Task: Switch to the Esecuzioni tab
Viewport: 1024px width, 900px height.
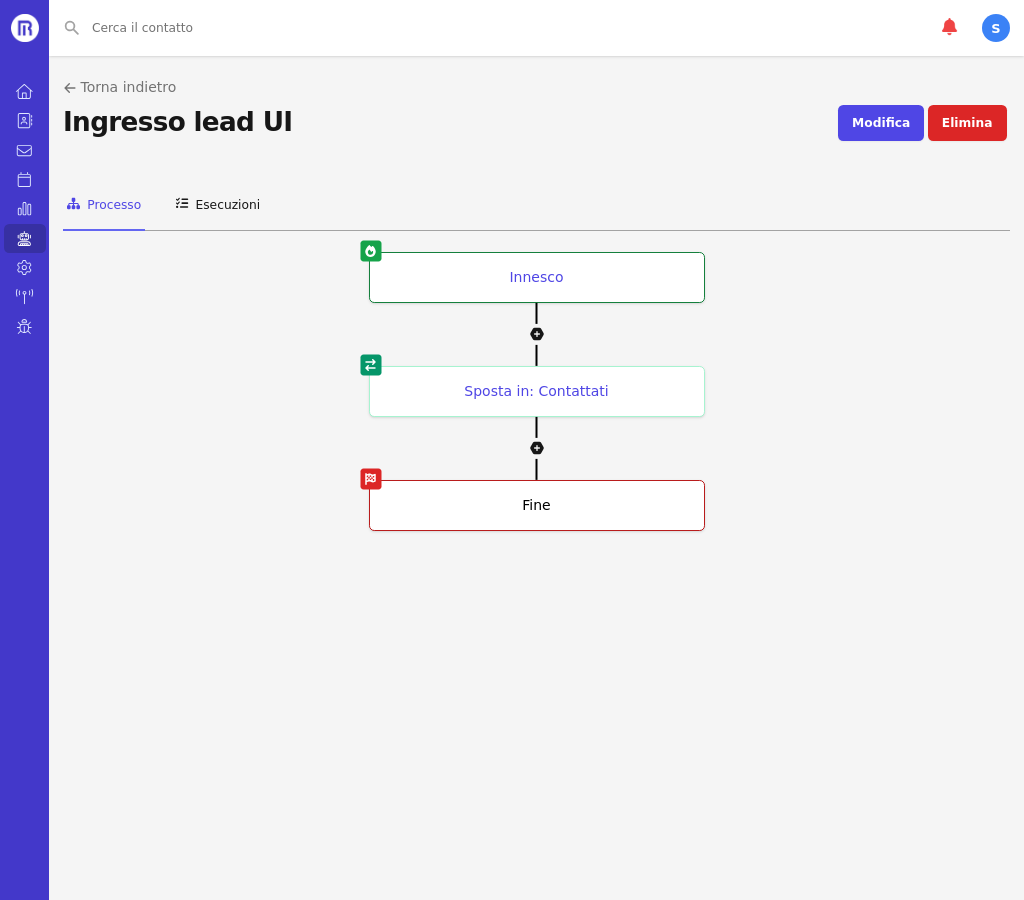Action: pos(218,205)
